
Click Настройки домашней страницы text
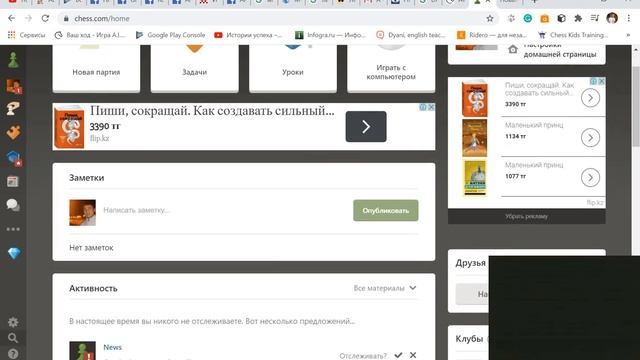pyautogui.click(x=560, y=50)
